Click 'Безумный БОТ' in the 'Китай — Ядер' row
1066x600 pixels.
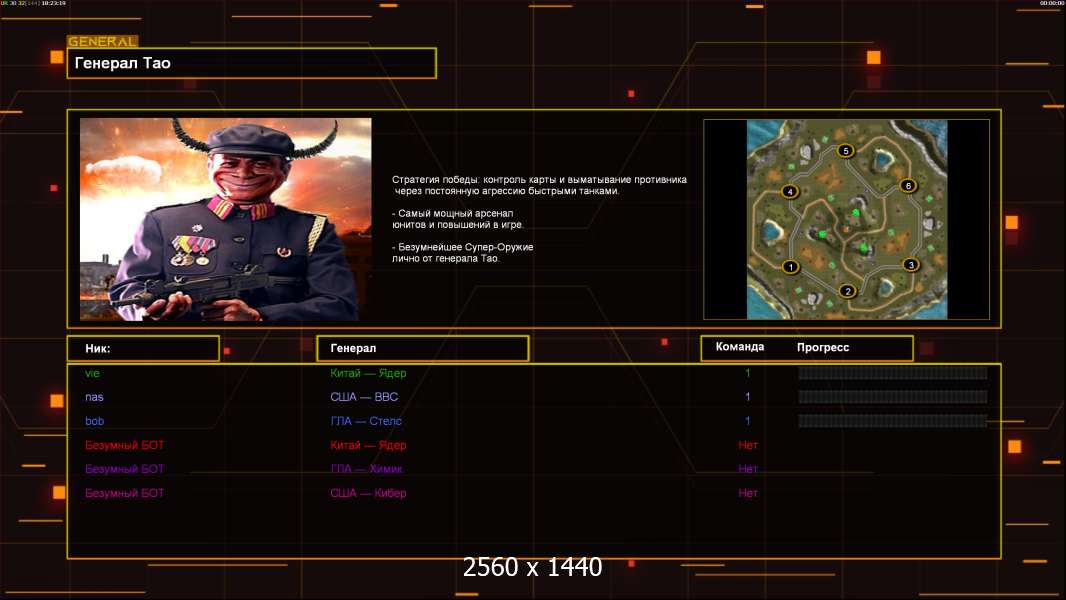124,445
